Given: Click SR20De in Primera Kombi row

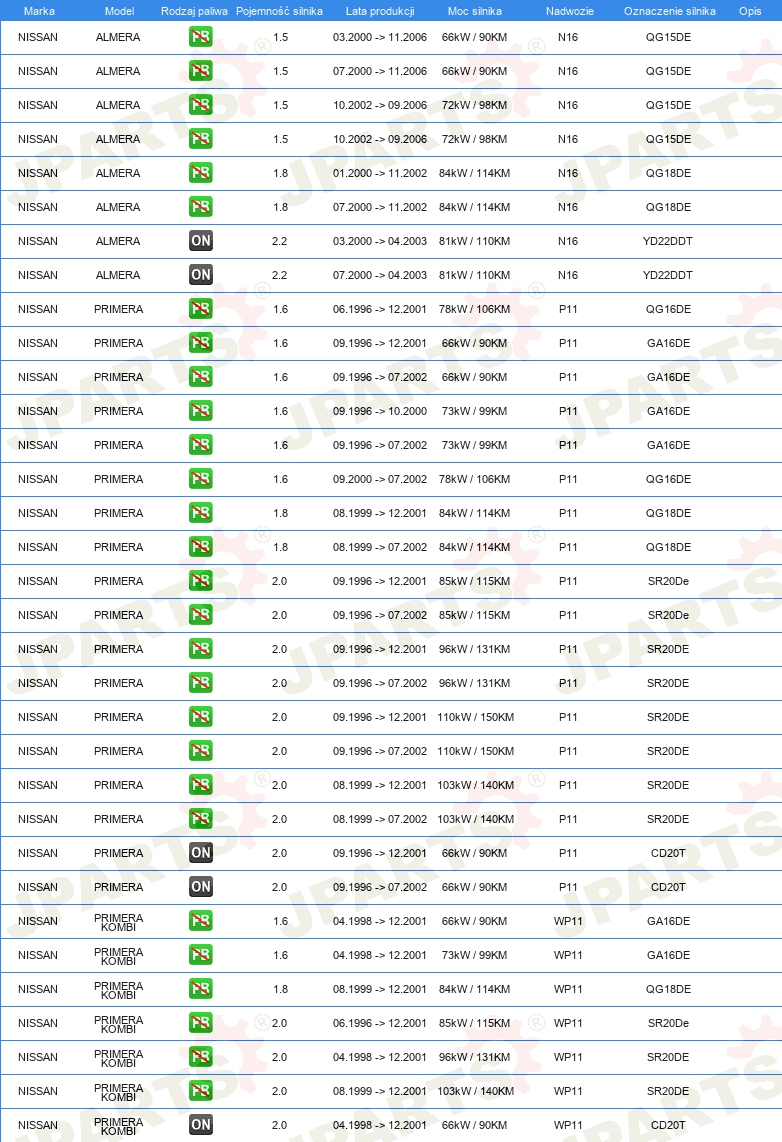Looking at the screenshot, I should click(668, 1023).
